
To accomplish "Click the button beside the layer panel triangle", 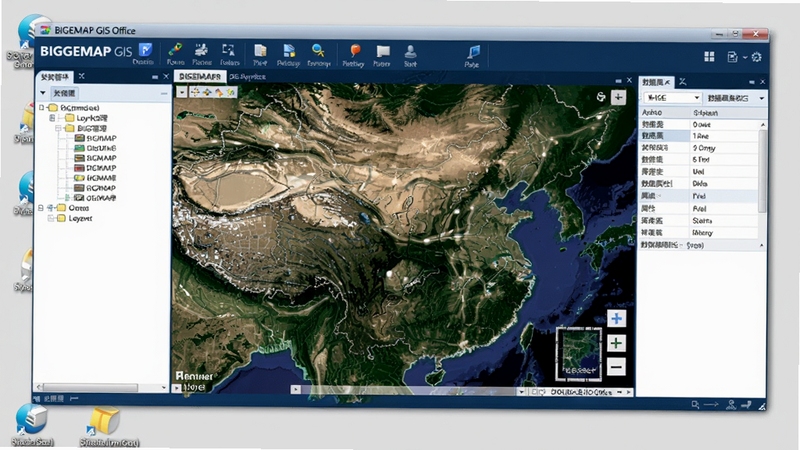I will 64,93.
